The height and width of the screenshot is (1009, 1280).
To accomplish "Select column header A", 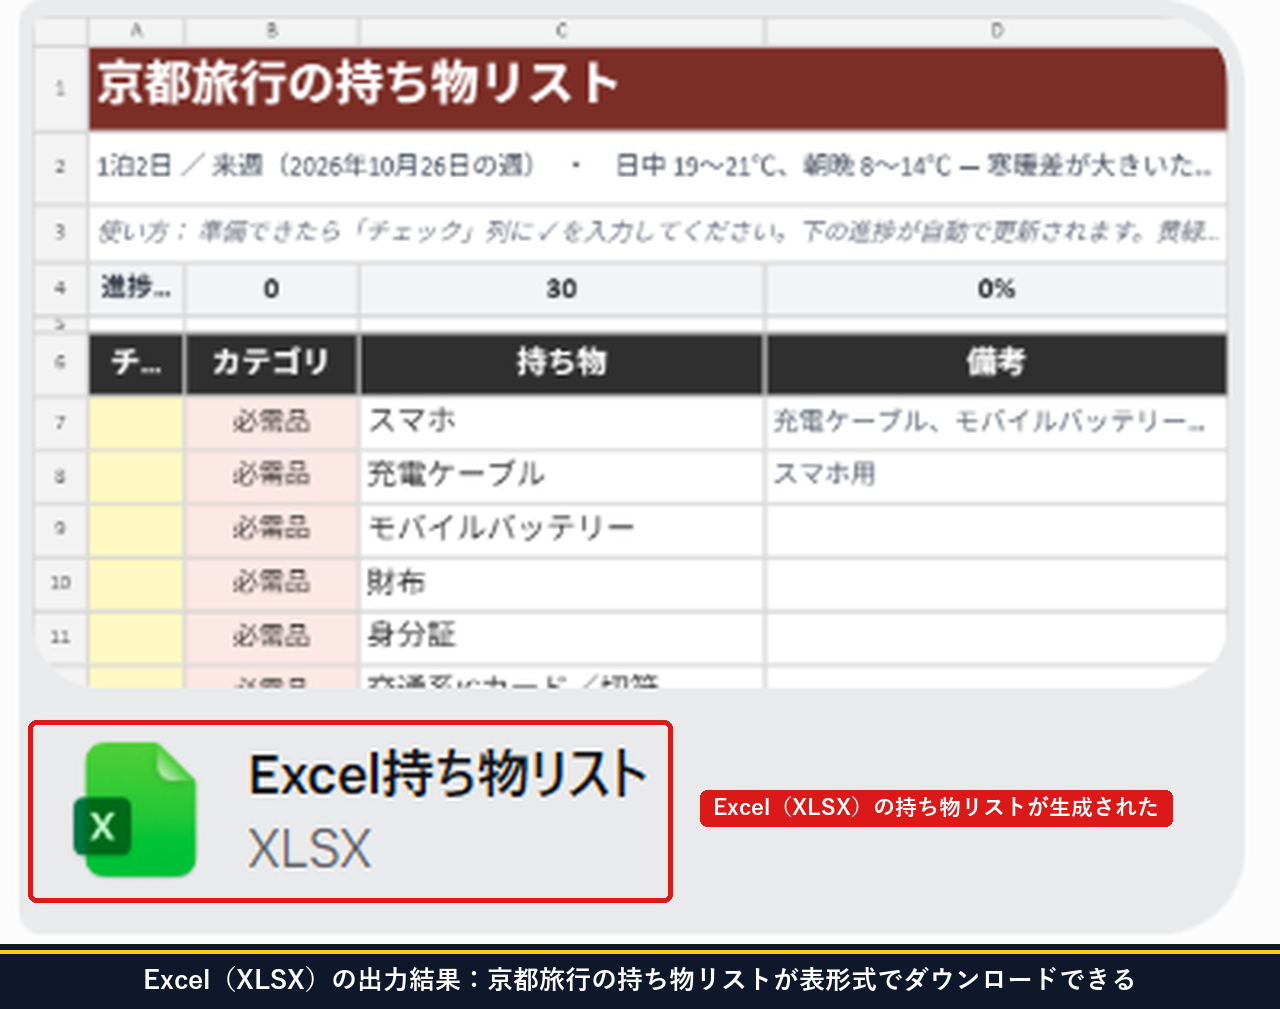I will 136,31.
